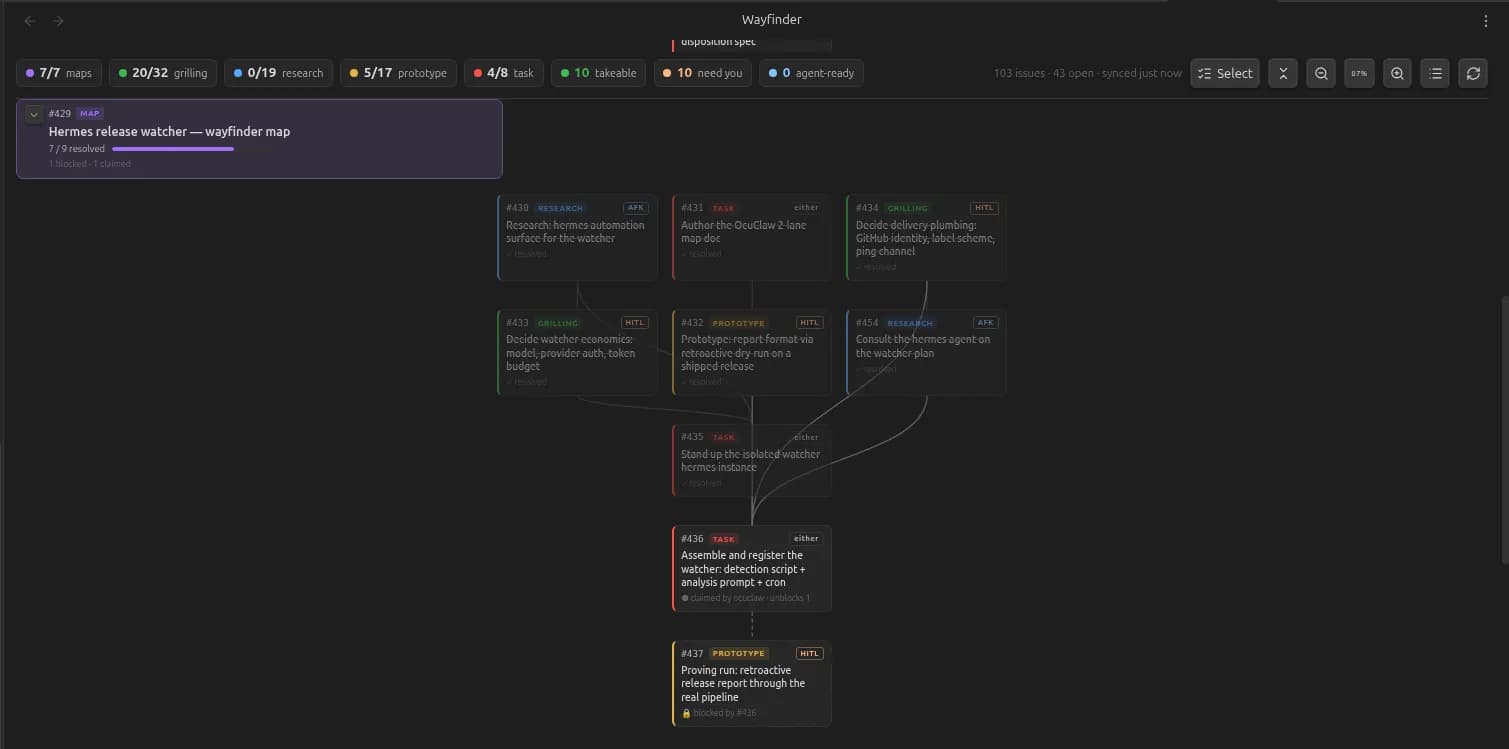This screenshot has height=749, width=1509.
Task: Go back with the left arrow
Action: tap(30, 20)
